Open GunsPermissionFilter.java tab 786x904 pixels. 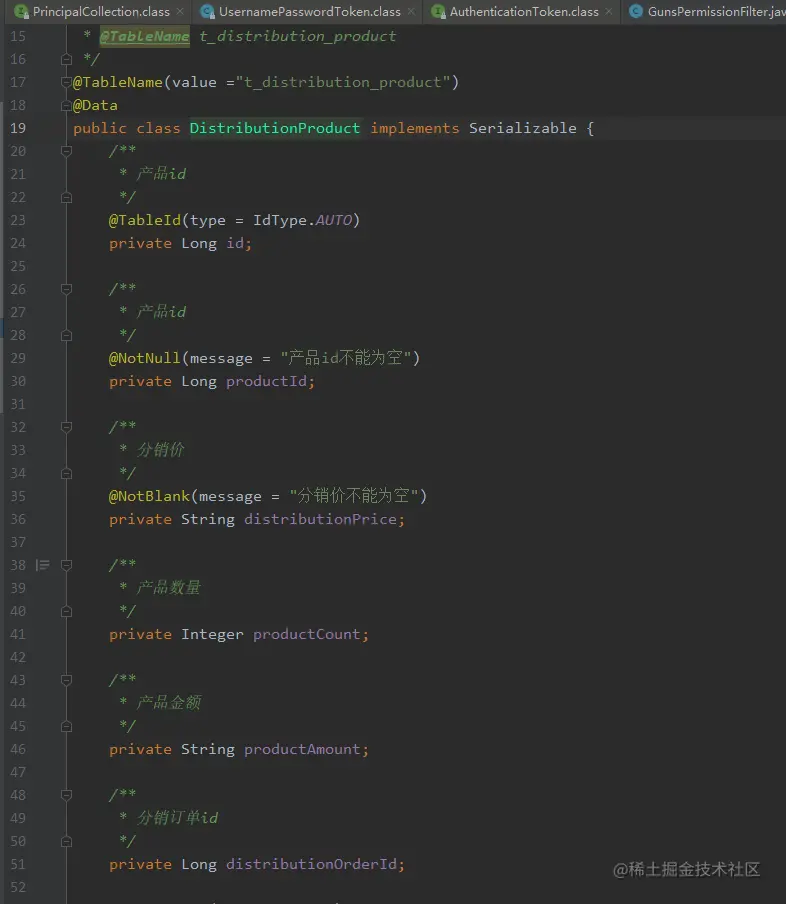click(716, 12)
